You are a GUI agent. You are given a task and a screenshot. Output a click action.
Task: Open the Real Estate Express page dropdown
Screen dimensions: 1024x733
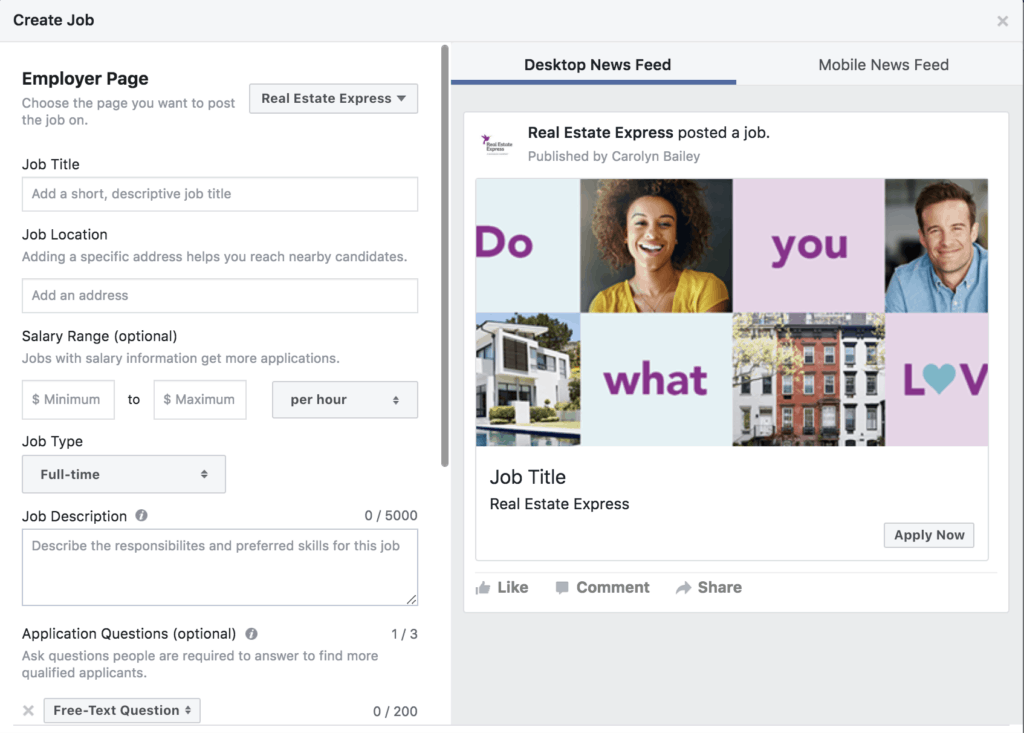click(333, 99)
